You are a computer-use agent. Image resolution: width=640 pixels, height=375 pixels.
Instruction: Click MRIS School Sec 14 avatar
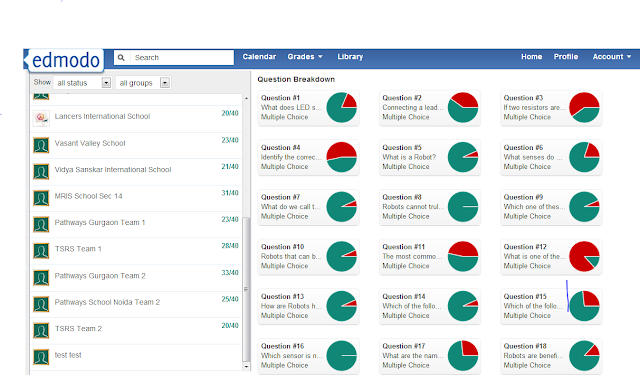click(x=41, y=198)
